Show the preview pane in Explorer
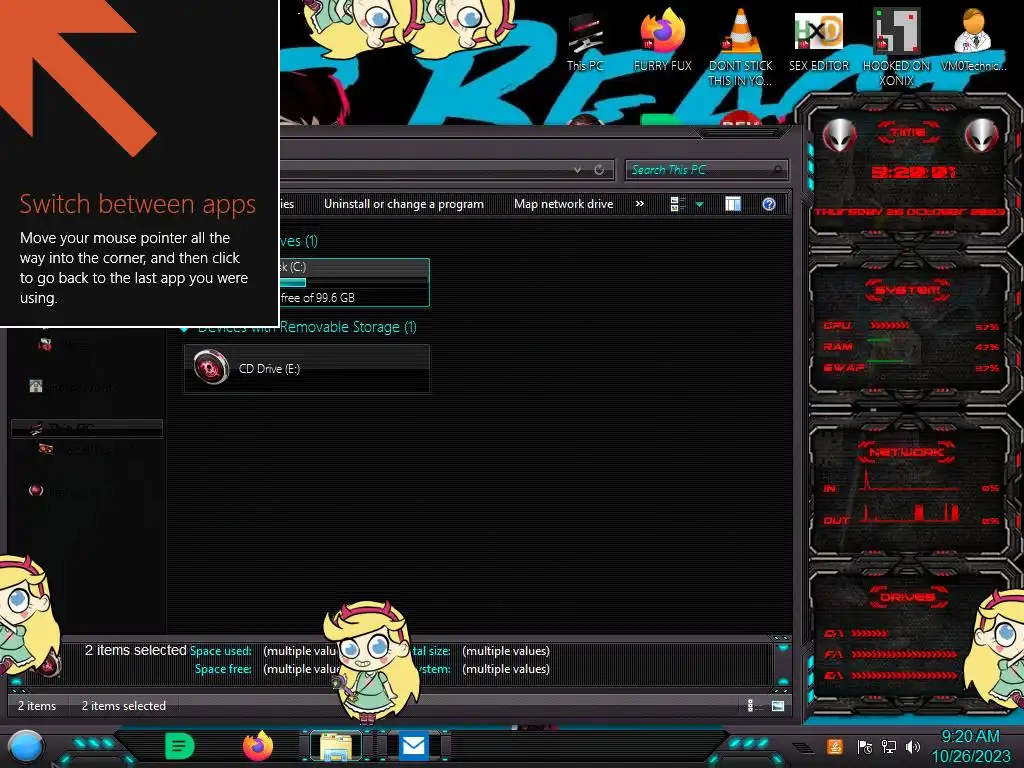1024x768 pixels. coord(733,204)
